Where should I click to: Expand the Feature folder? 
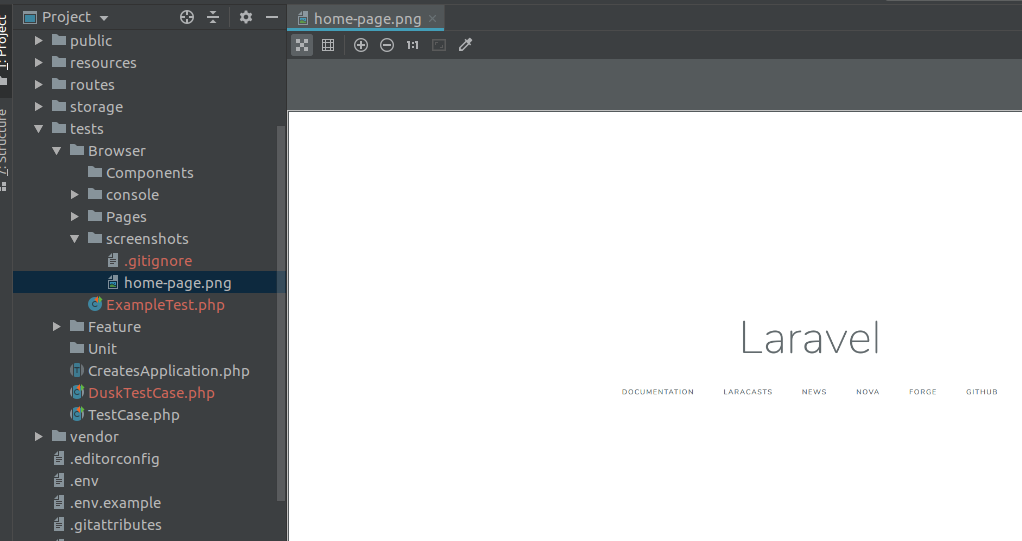tap(57, 327)
